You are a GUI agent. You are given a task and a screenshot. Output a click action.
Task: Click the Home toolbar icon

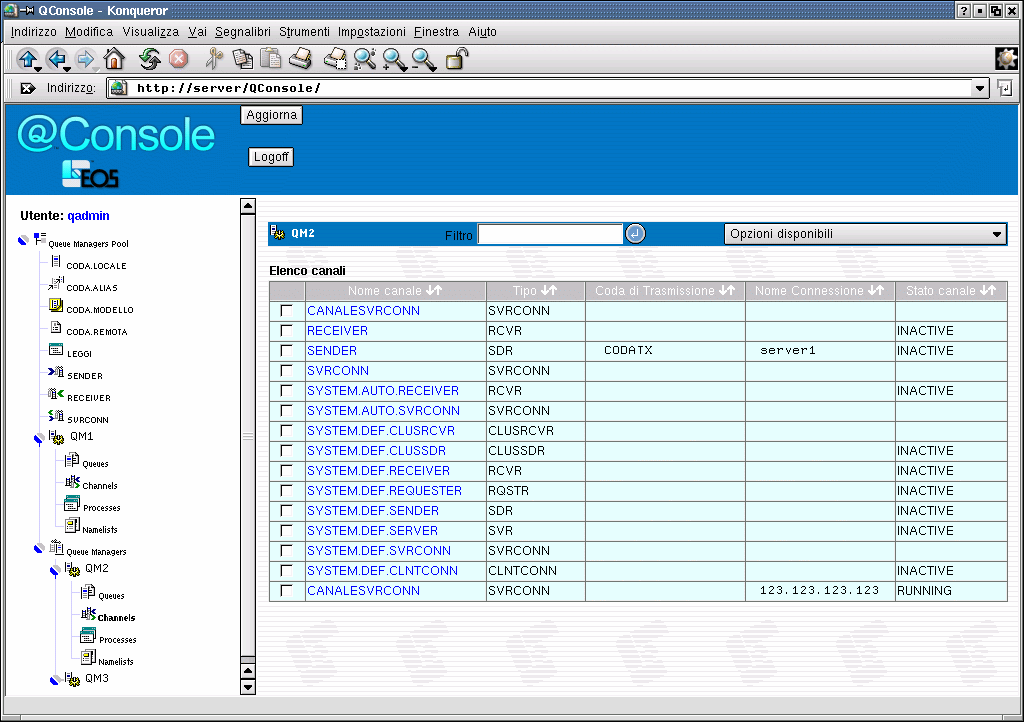coord(114,59)
